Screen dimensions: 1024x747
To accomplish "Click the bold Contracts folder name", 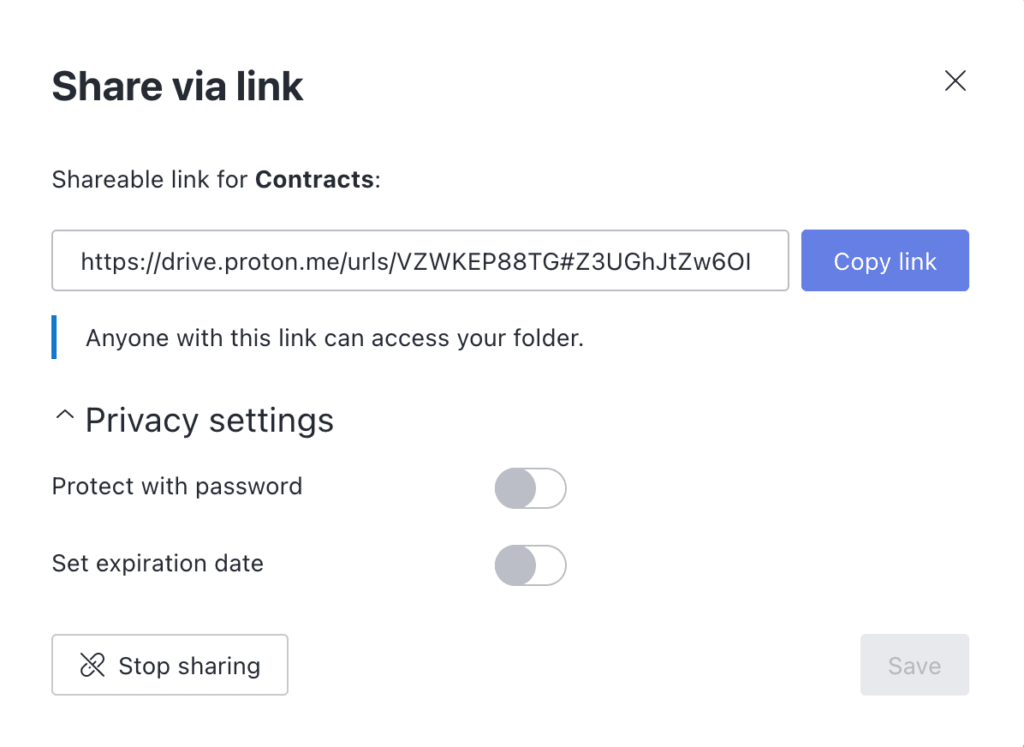I will pos(314,180).
